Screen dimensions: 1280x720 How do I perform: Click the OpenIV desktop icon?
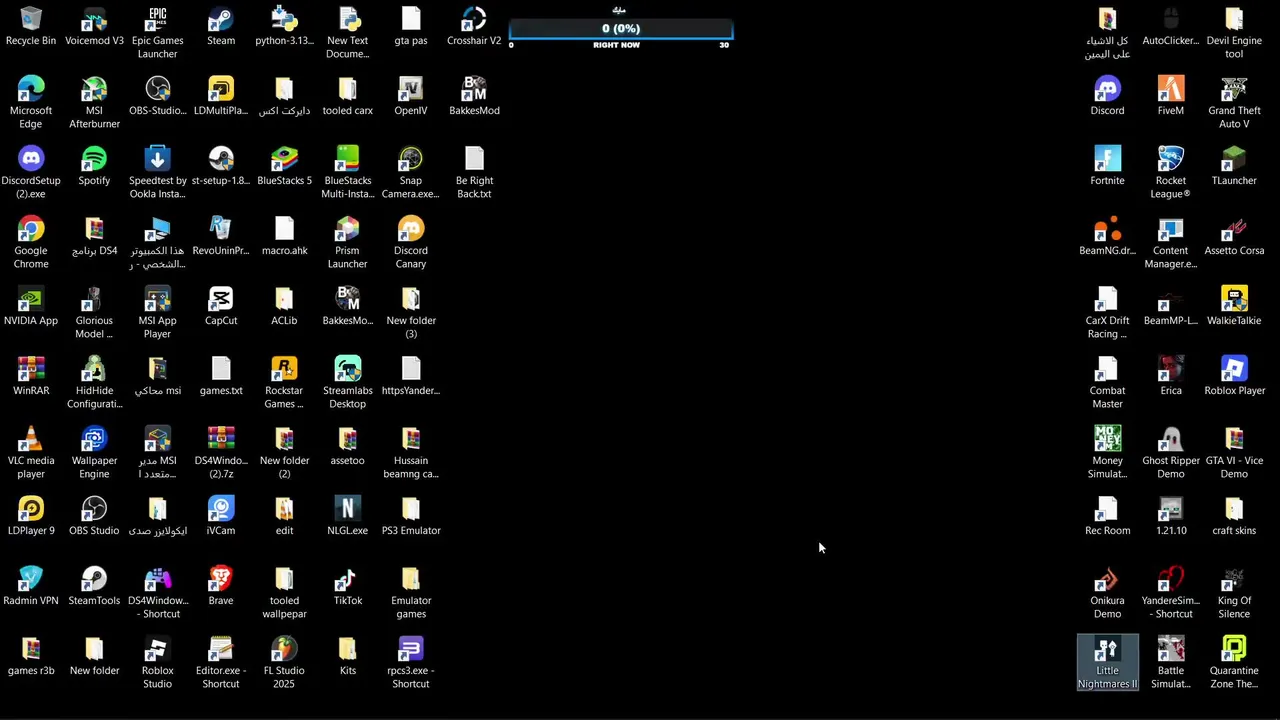411,97
